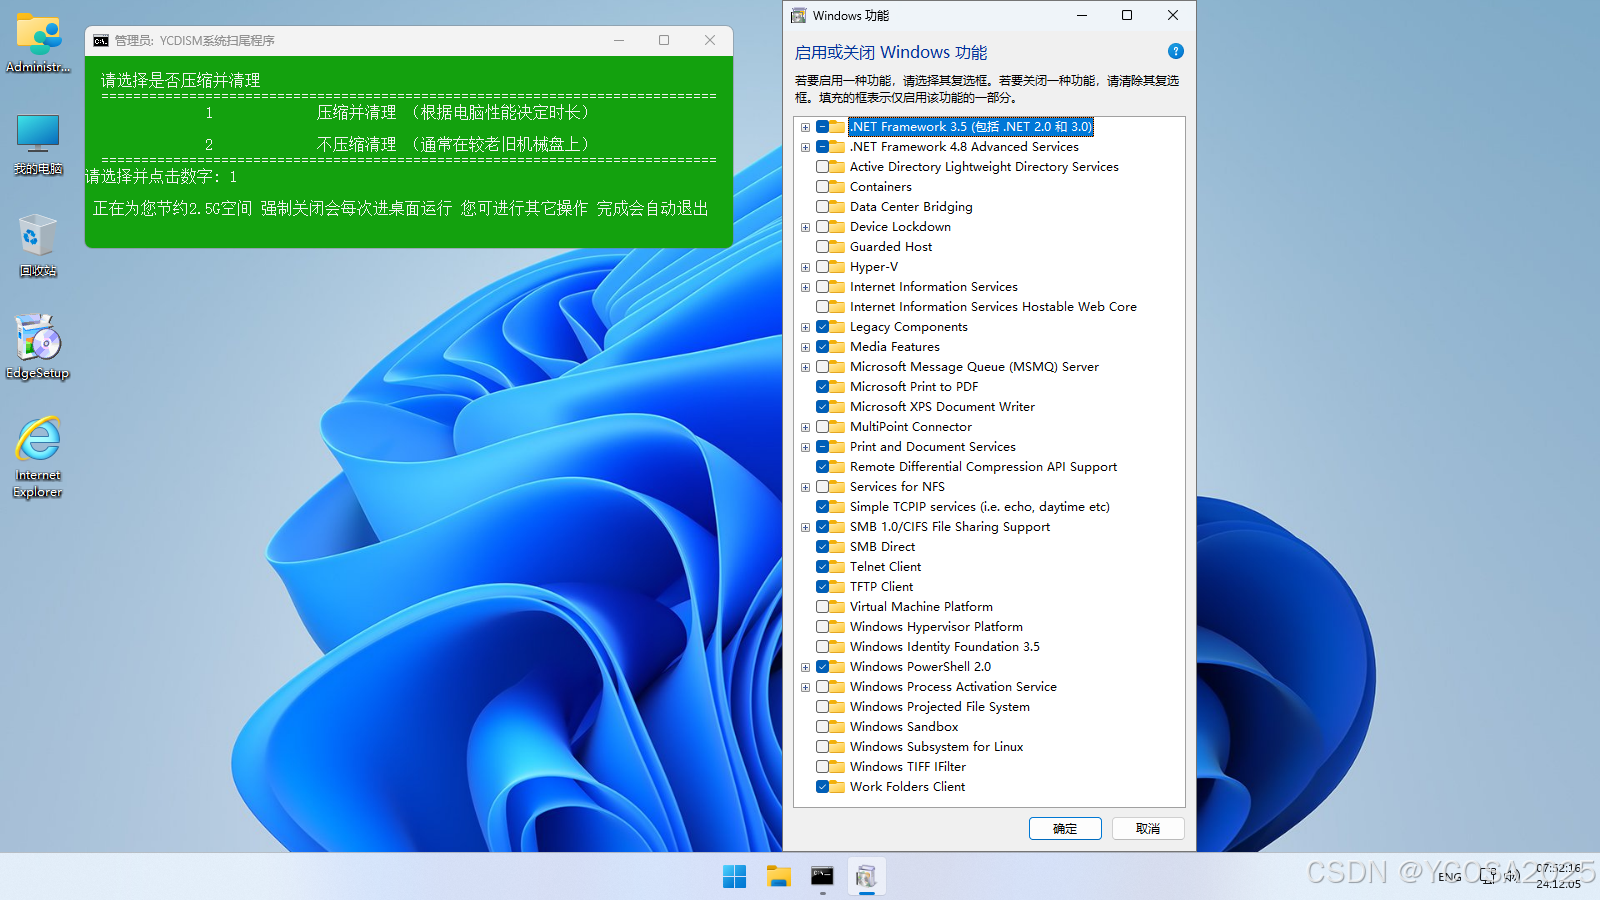Open the Windows Start button on the taskbar
1600x900 pixels.
734,876
